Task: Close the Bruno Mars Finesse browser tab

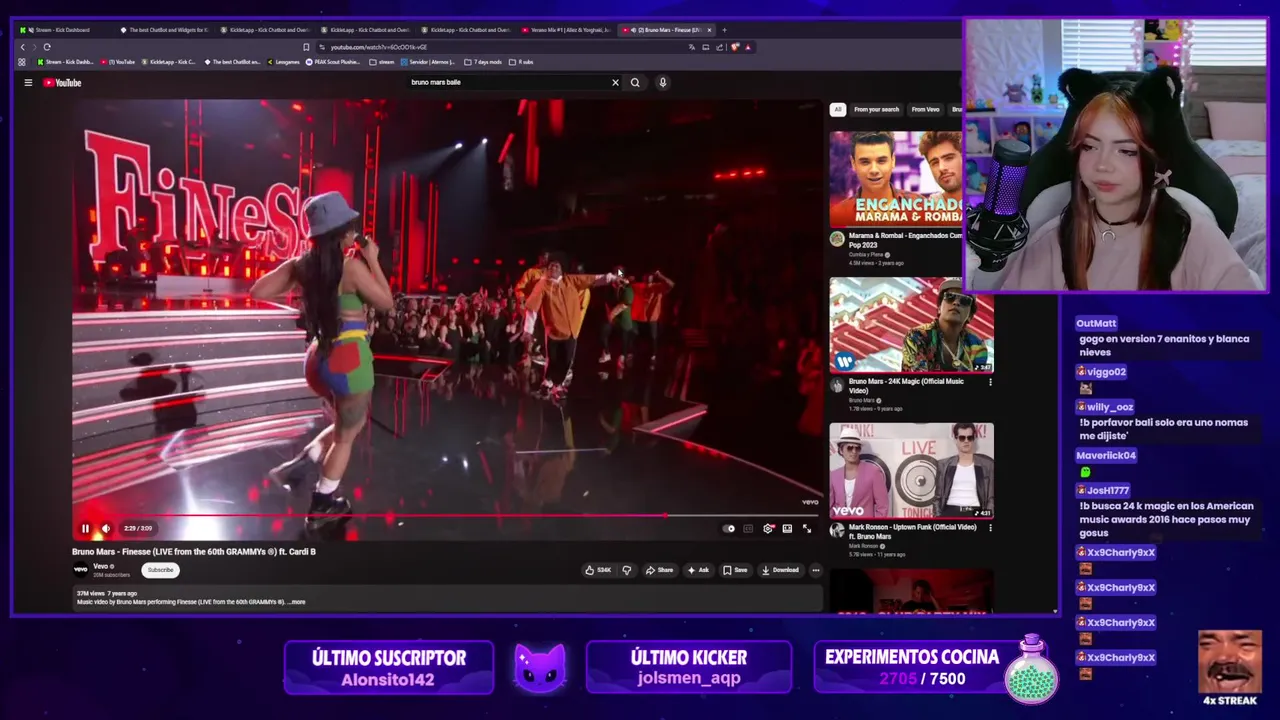Action: [709, 30]
